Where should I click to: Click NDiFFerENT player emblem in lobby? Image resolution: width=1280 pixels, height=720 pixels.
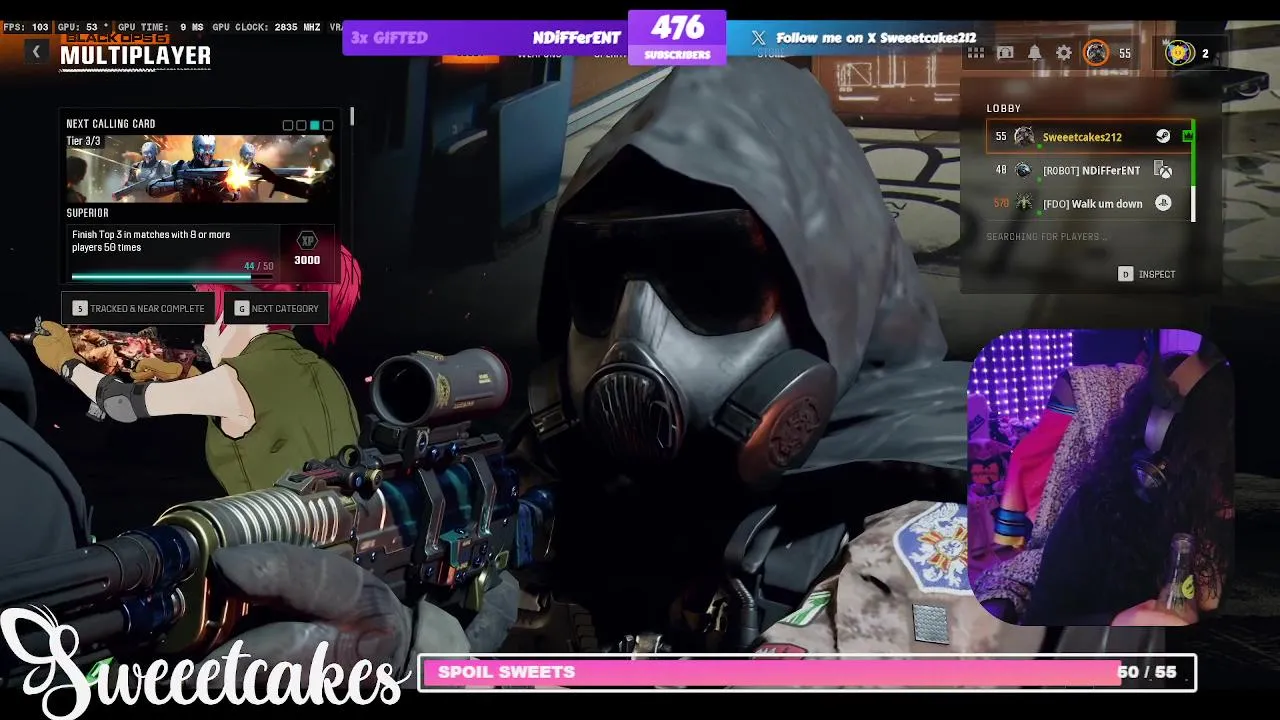point(1023,170)
